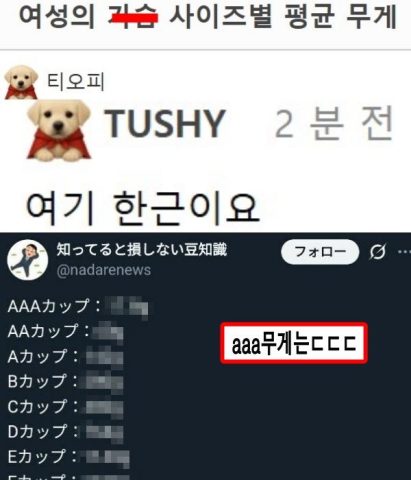Select the AAカップ line
Screen dimensions: 411x480
click(66, 332)
